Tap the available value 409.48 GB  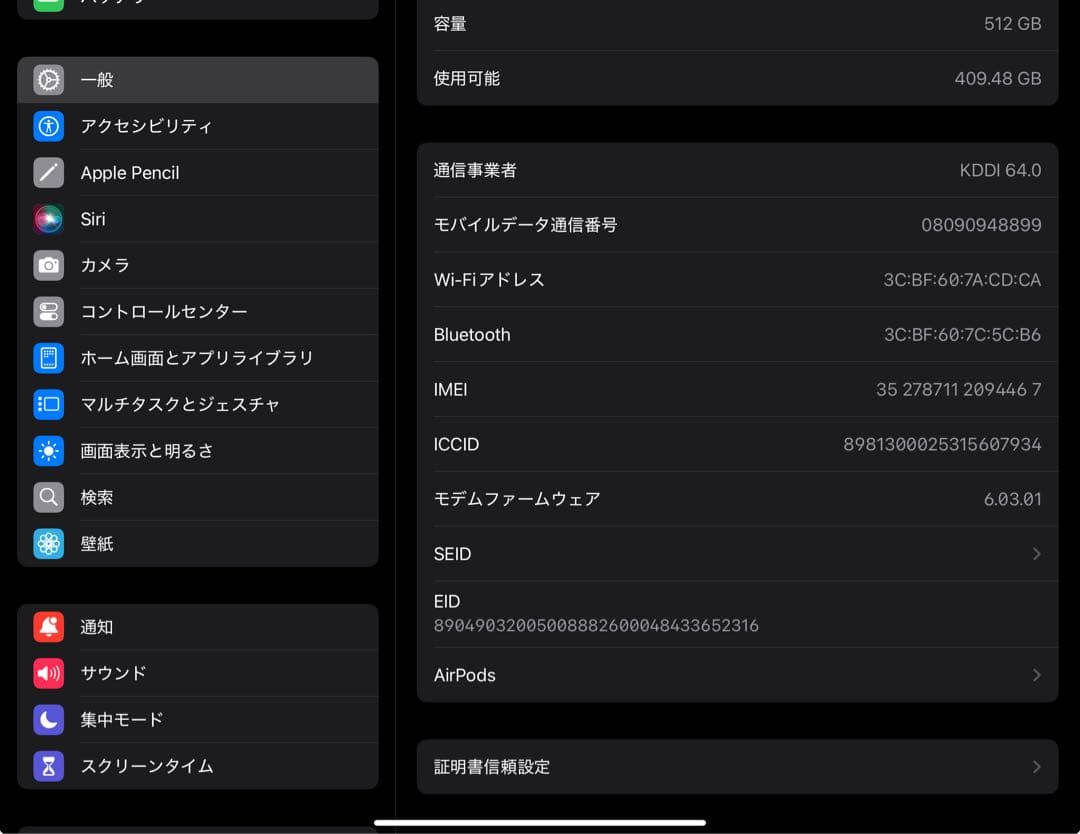pyautogui.click(x=998, y=79)
